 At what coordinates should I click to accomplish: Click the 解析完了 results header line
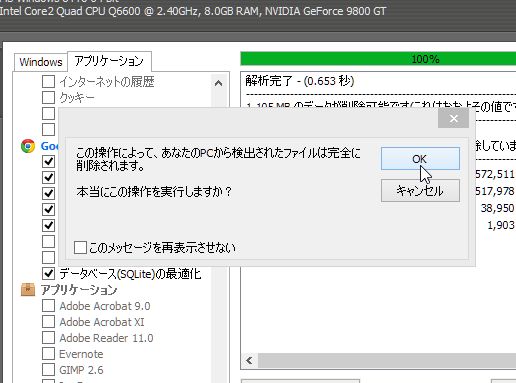(x=300, y=81)
